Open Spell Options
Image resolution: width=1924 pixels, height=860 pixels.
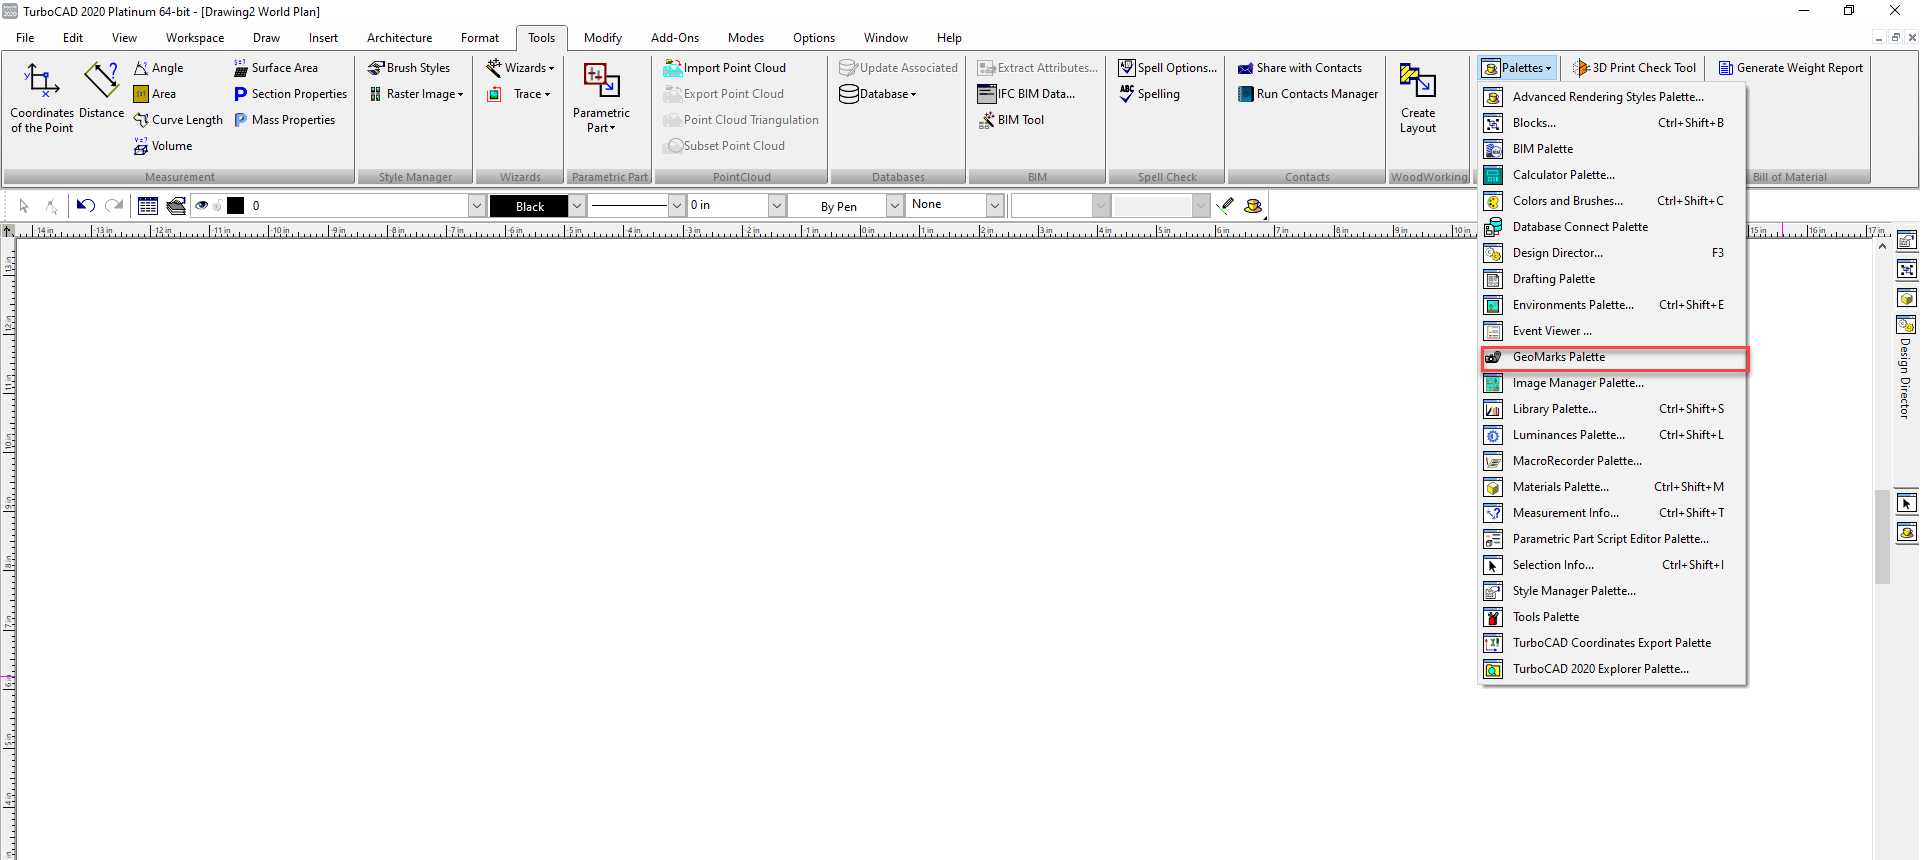(x=1168, y=68)
